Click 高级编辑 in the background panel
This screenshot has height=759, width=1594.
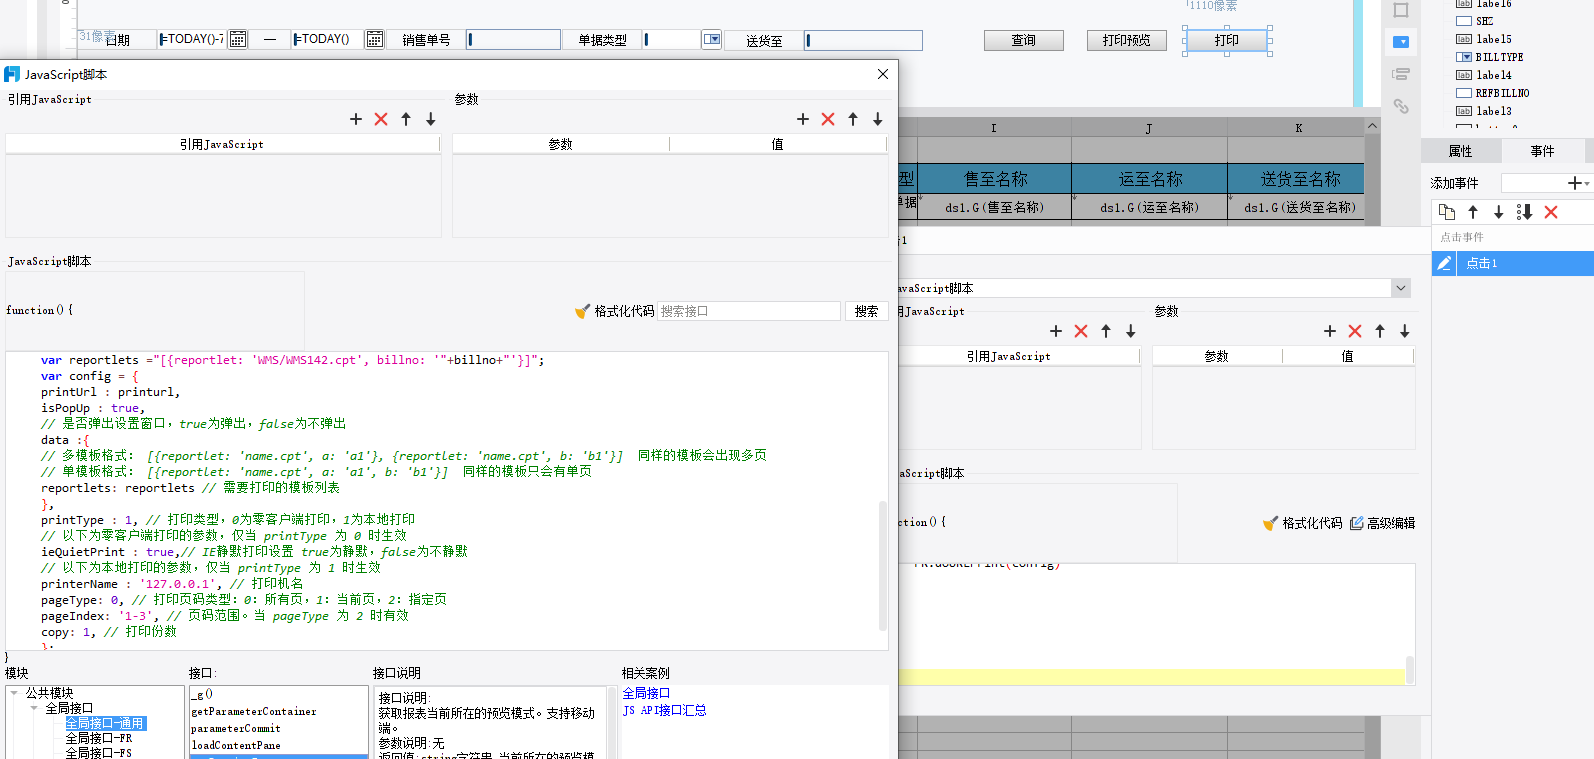coord(1383,523)
